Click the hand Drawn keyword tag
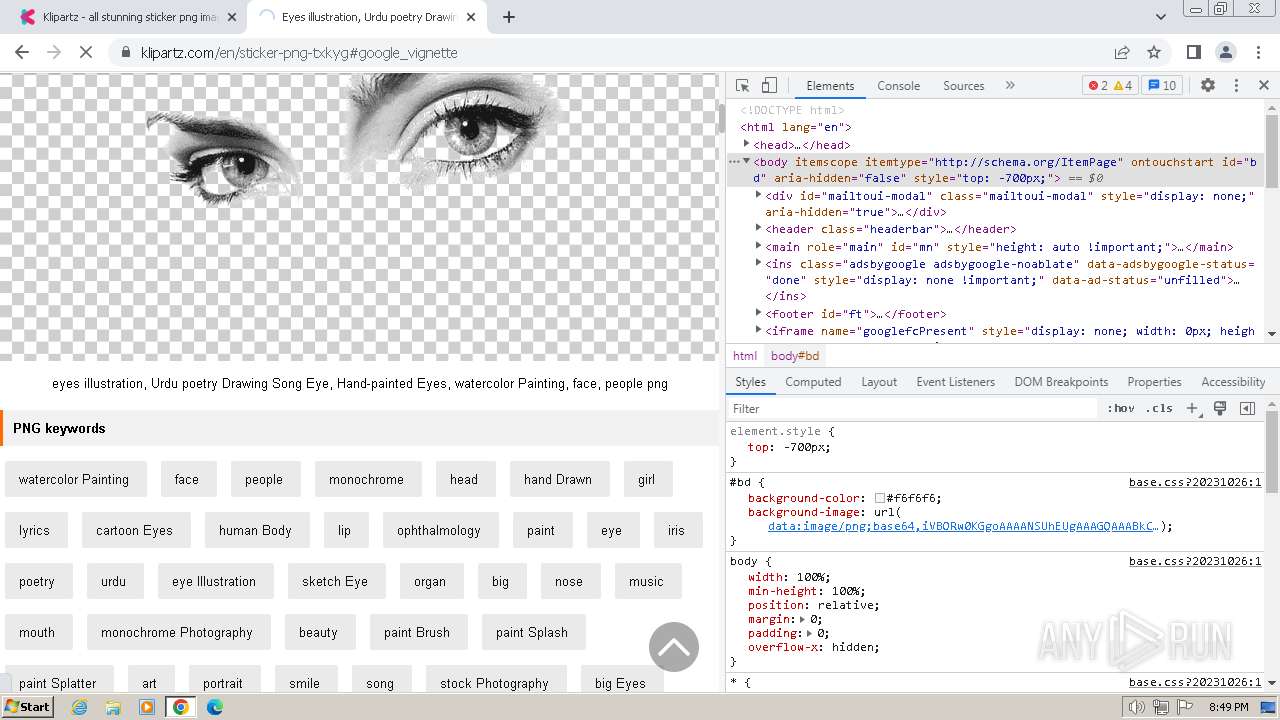This screenshot has width=1280, height=720. [558, 479]
